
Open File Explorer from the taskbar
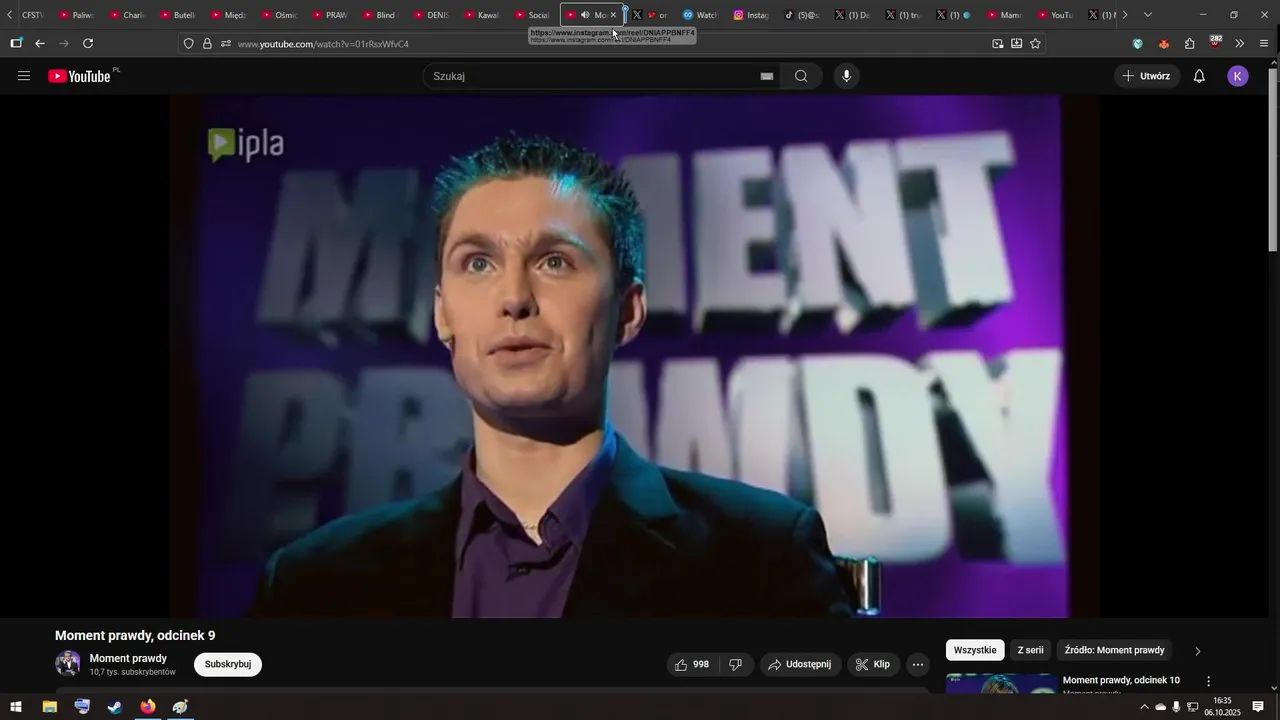tap(49, 707)
